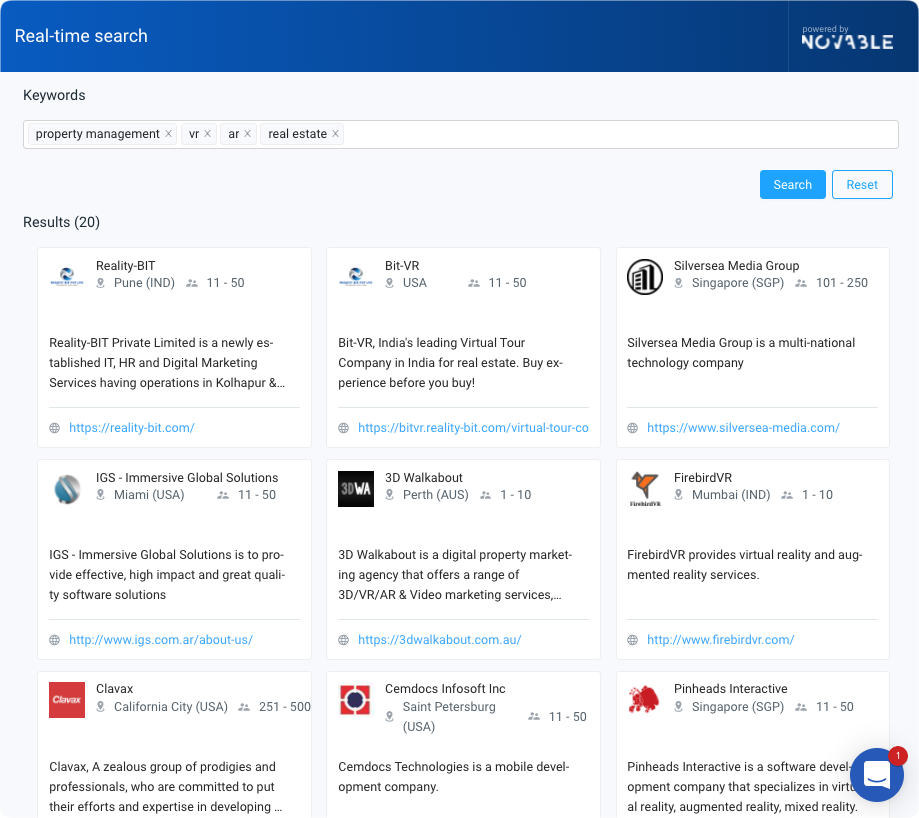Click location pin next to Perth (AUS)
The height and width of the screenshot is (818, 919).
pyautogui.click(x=390, y=495)
